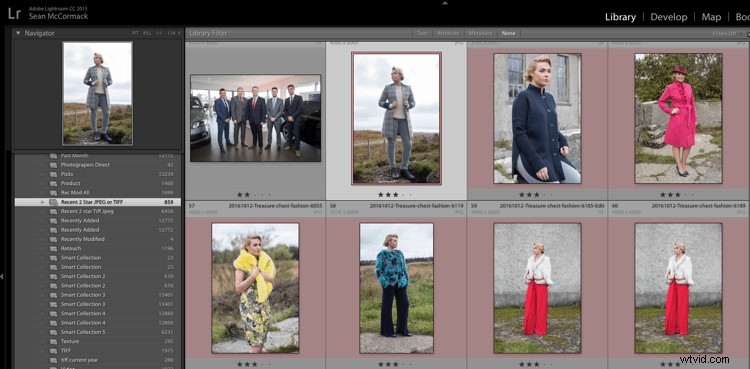Click the Past Month smart collection icon
Image resolution: width=750 pixels, height=369 pixels.
[53, 156]
